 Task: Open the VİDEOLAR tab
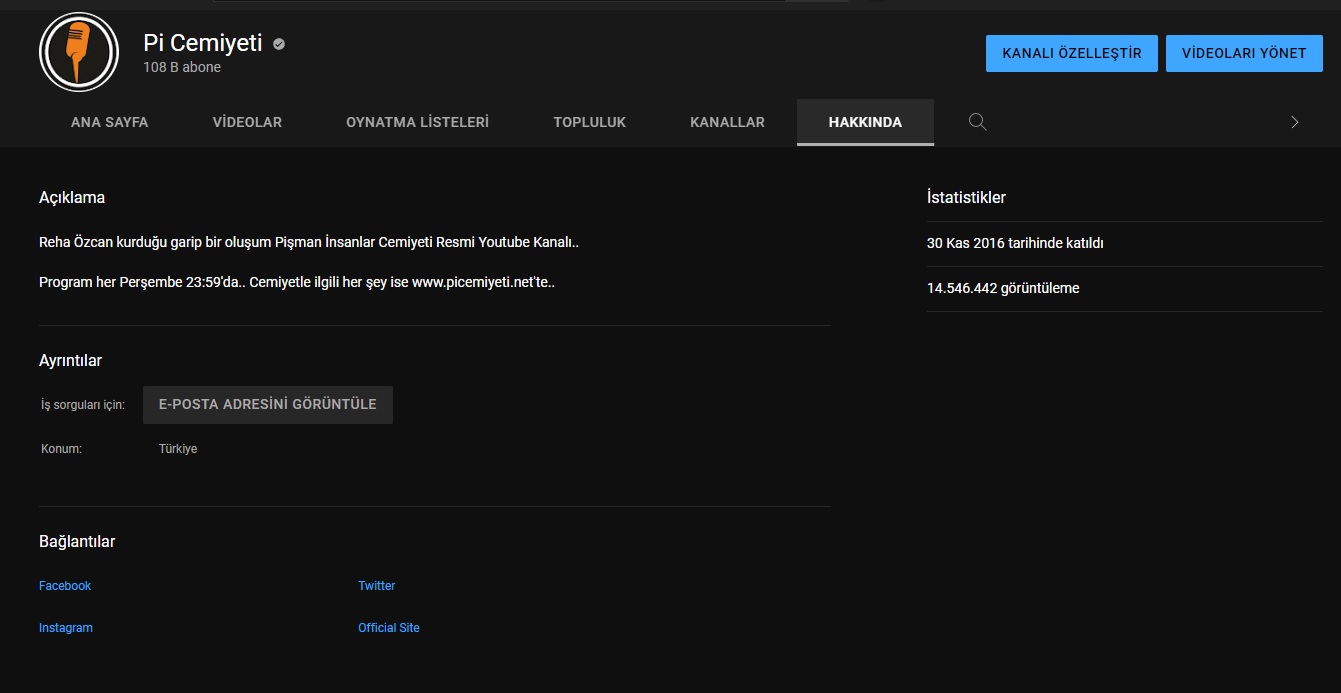click(247, 122)
